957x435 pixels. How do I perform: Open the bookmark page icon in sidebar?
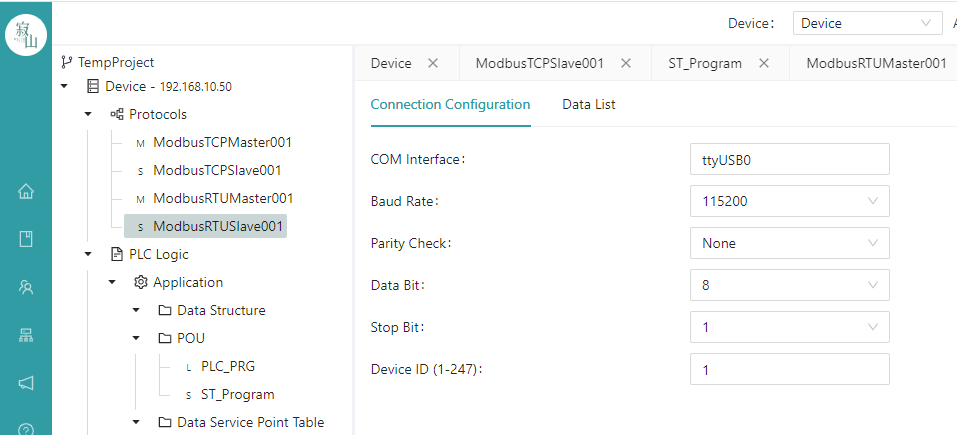pos(26,239)
